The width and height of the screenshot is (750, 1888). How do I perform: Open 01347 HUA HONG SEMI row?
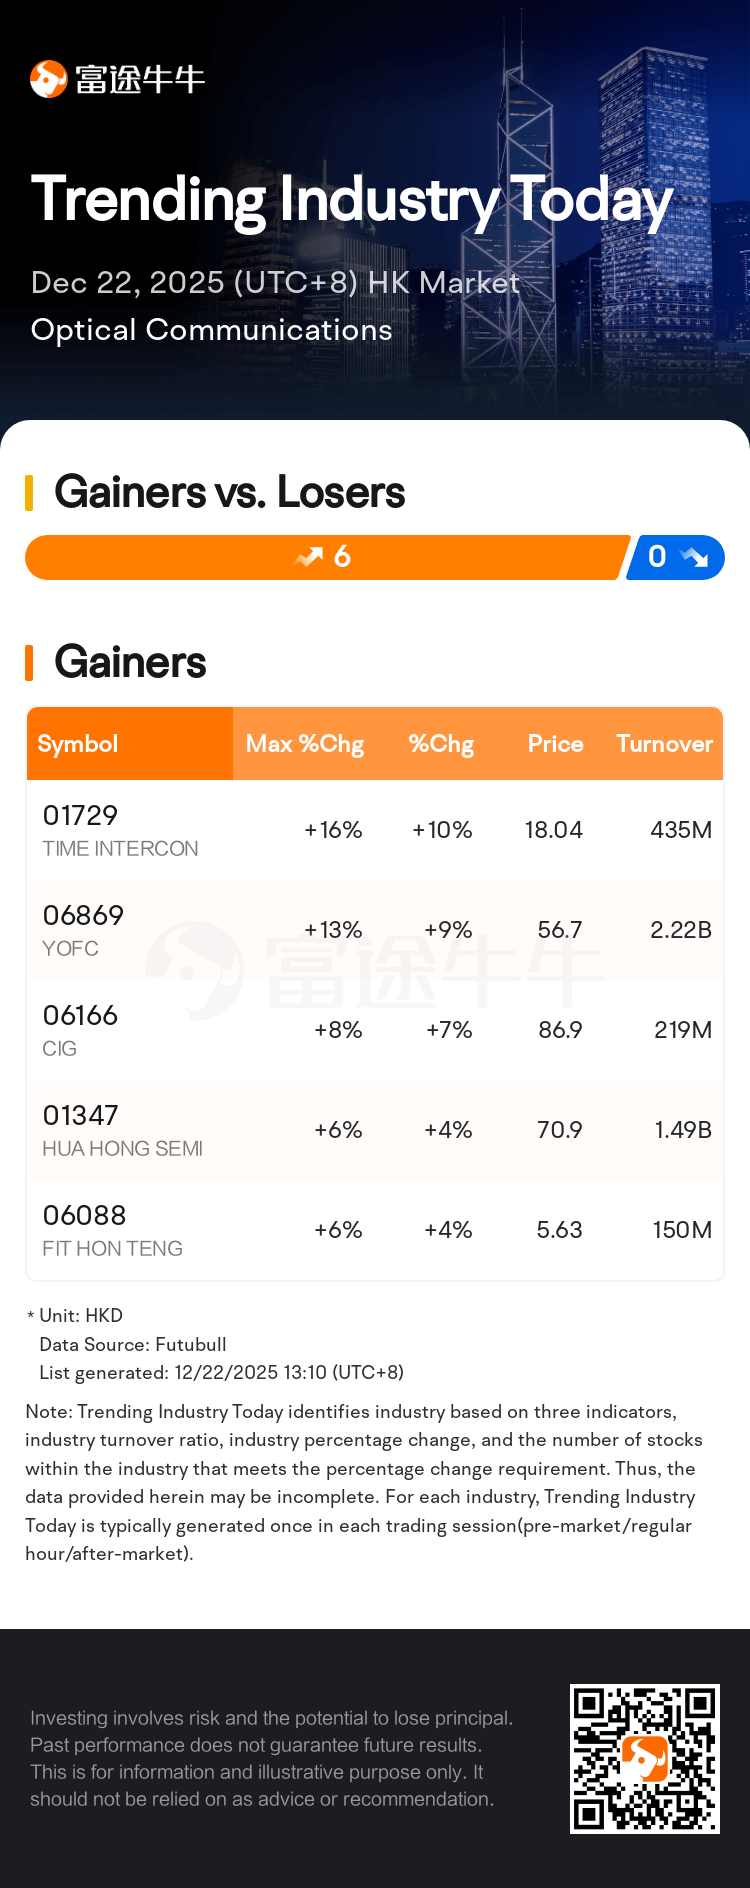coord(374,1130)
